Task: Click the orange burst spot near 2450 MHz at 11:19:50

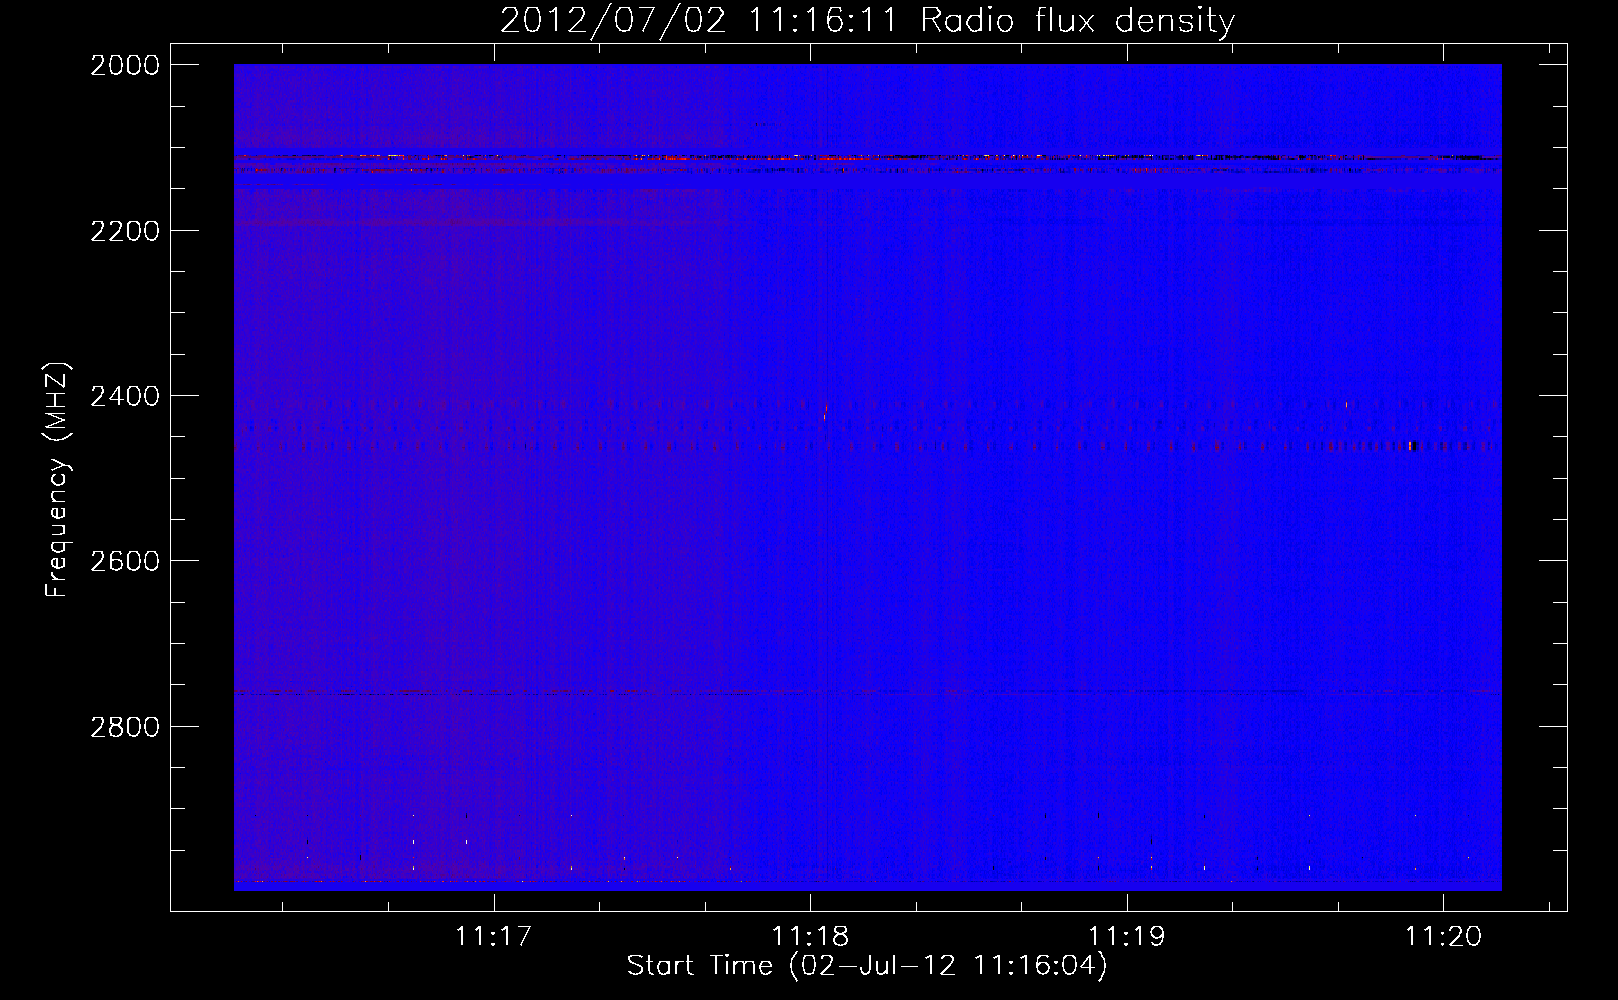Action: (1411, 446)
